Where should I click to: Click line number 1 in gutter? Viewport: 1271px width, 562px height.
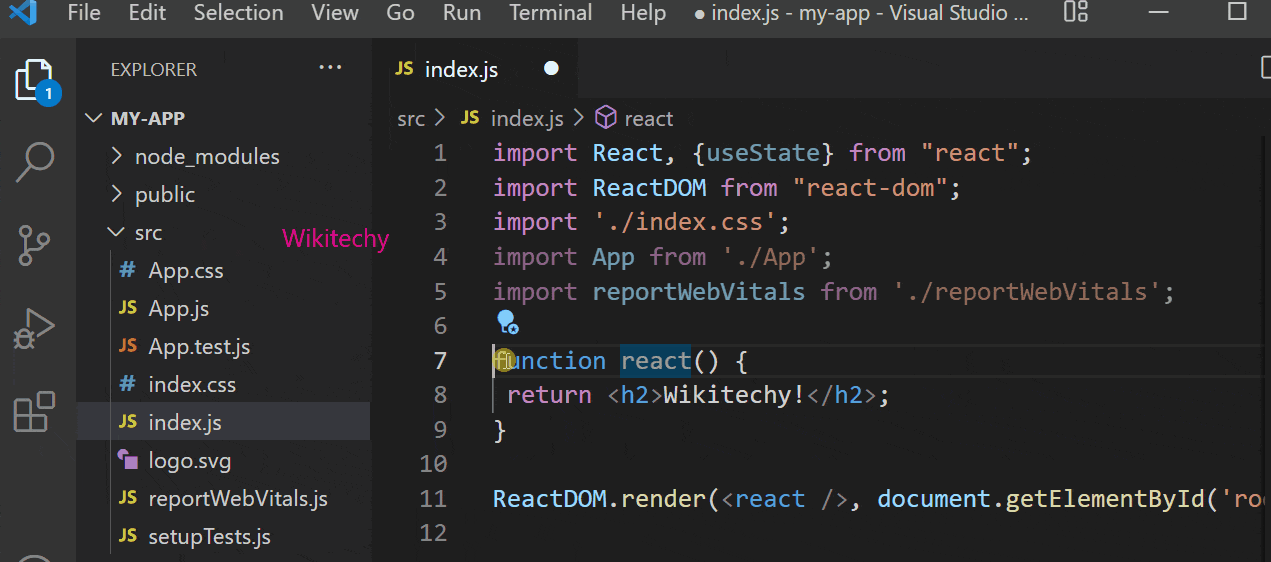(440, 153)
